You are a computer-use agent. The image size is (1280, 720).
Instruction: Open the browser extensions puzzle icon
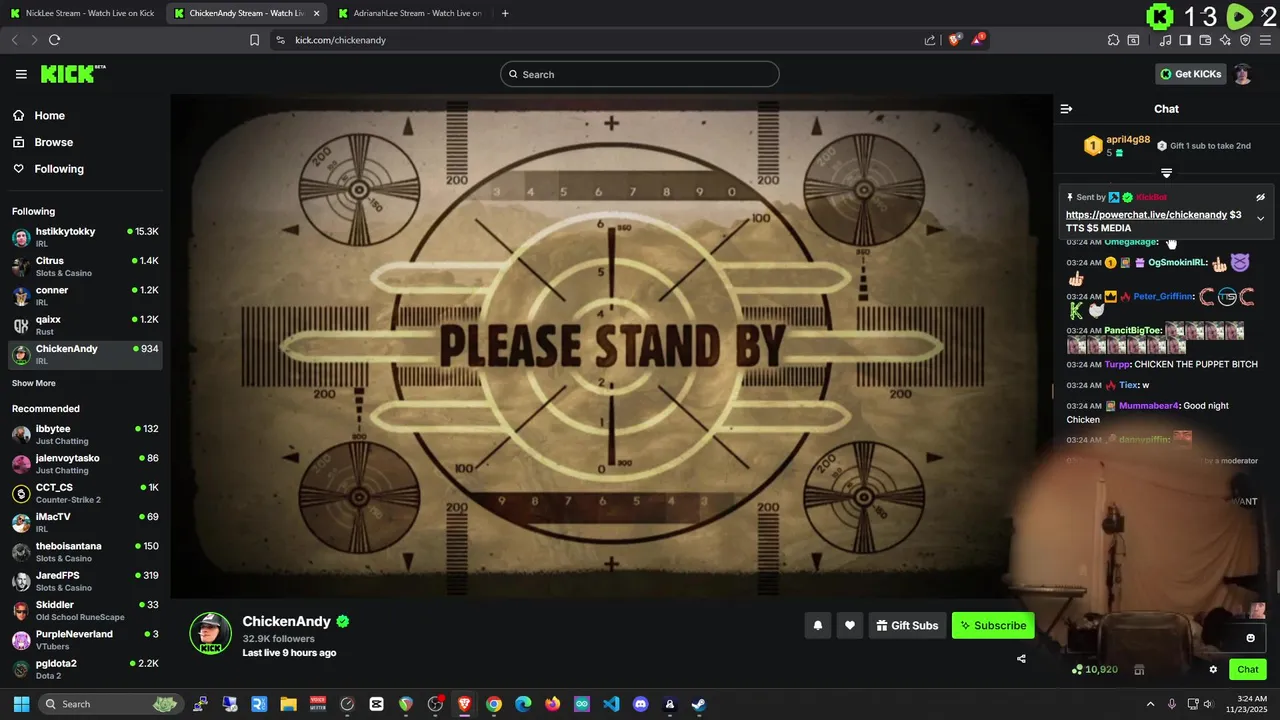[x=1113, y=40]
